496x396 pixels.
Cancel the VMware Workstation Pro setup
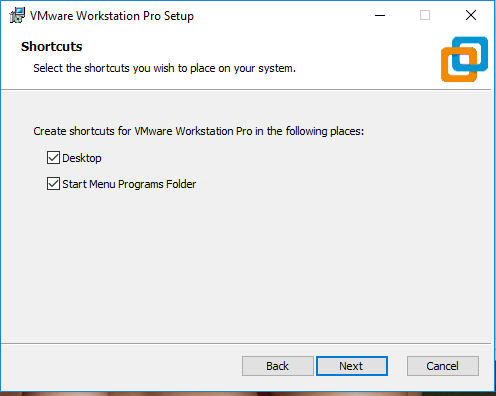point(443,366)
